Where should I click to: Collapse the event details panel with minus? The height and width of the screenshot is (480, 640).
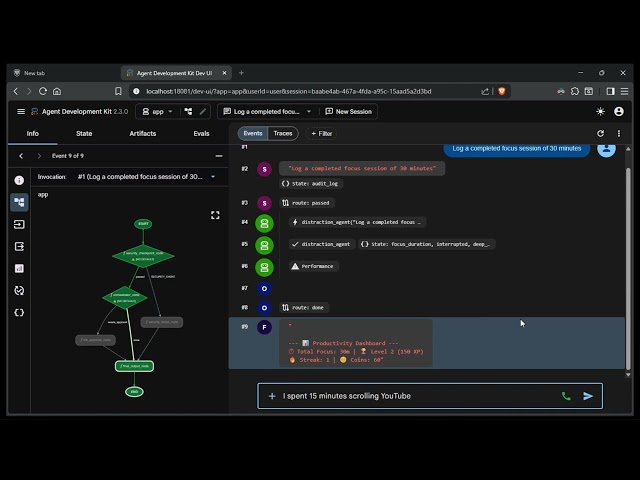[219, 156]
